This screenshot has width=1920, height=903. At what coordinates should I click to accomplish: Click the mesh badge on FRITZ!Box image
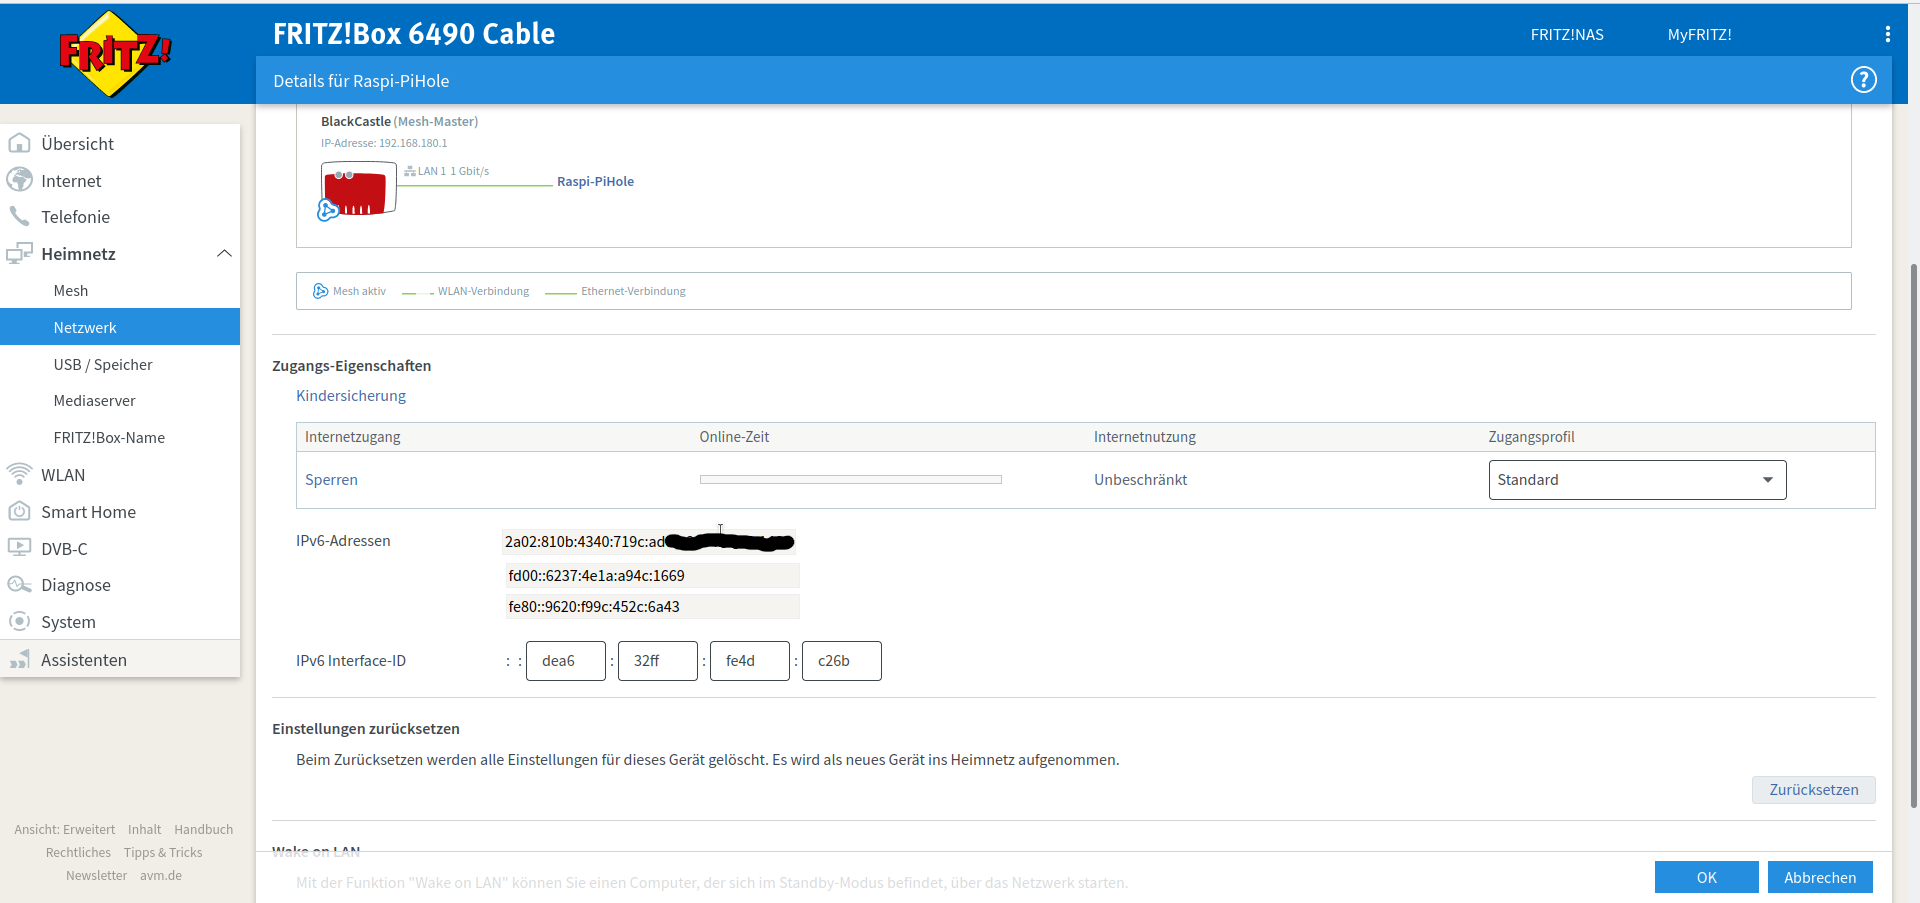click(327, 210)
